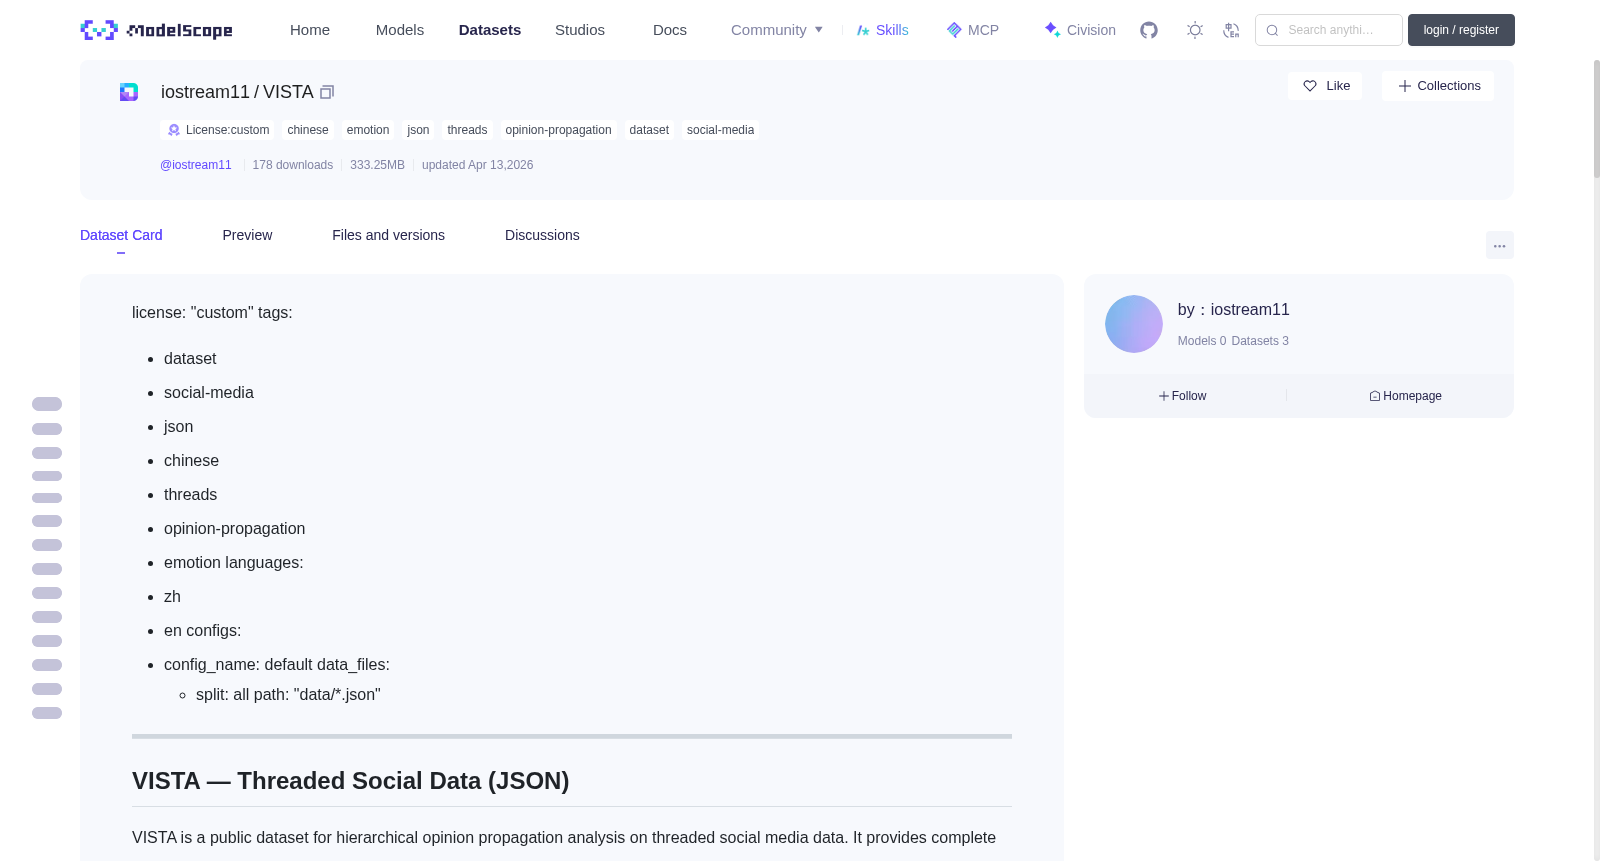Open the GitHub repository icon
The height and width of the screenshot is (861, 1600).
click(x=1149, y=30)
